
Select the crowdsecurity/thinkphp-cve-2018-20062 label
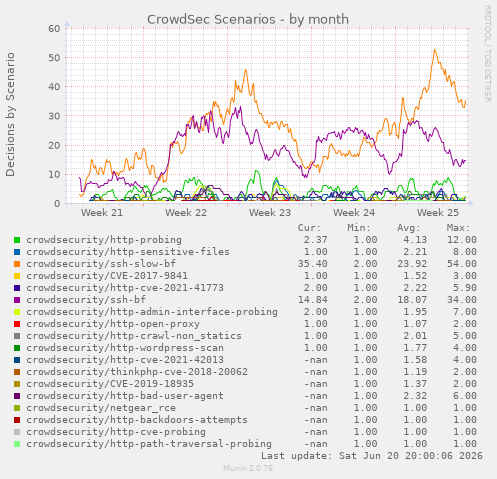pyautogui.click(x=137, y=372)
